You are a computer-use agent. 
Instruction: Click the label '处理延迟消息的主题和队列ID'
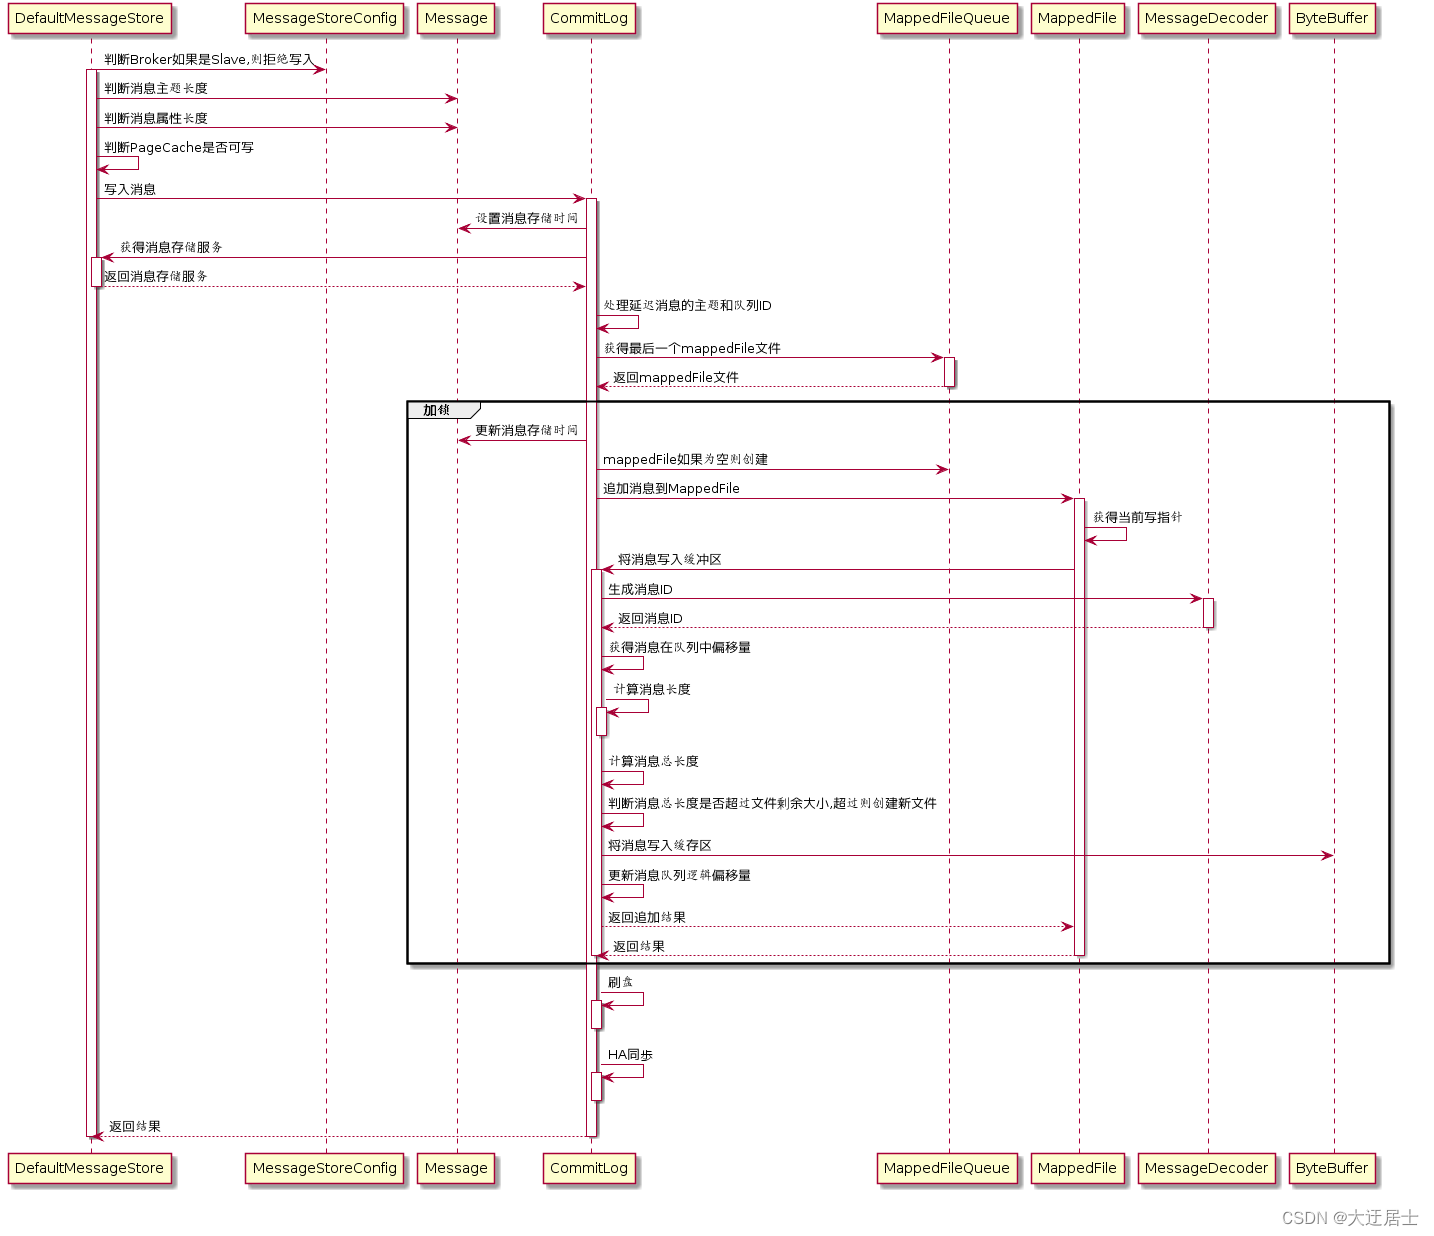(687, 306)
